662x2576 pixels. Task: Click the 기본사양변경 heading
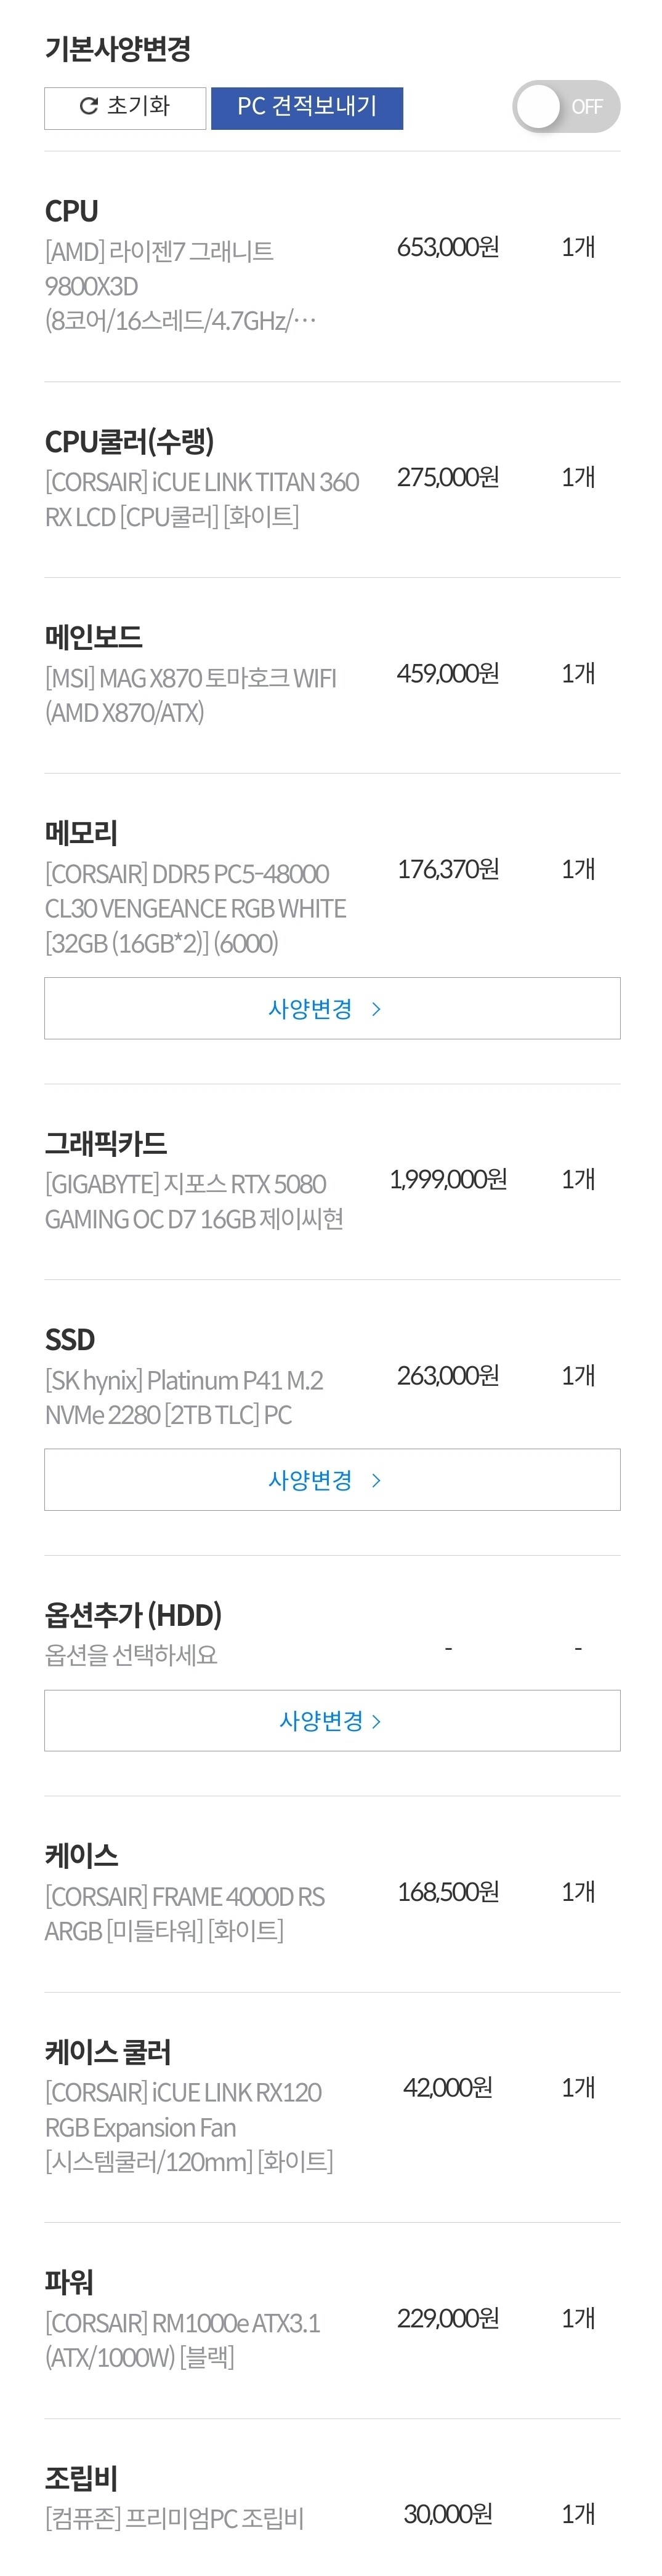[118, 48]
